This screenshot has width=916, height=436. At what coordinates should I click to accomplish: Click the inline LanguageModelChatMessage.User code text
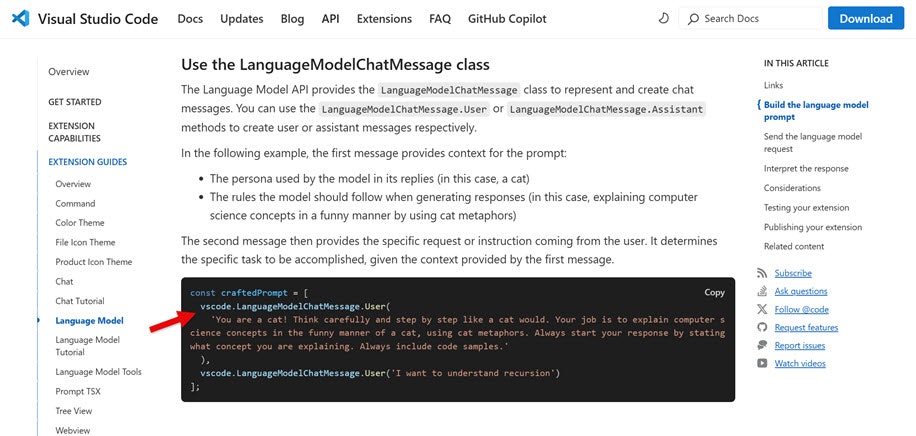[403, 109]
